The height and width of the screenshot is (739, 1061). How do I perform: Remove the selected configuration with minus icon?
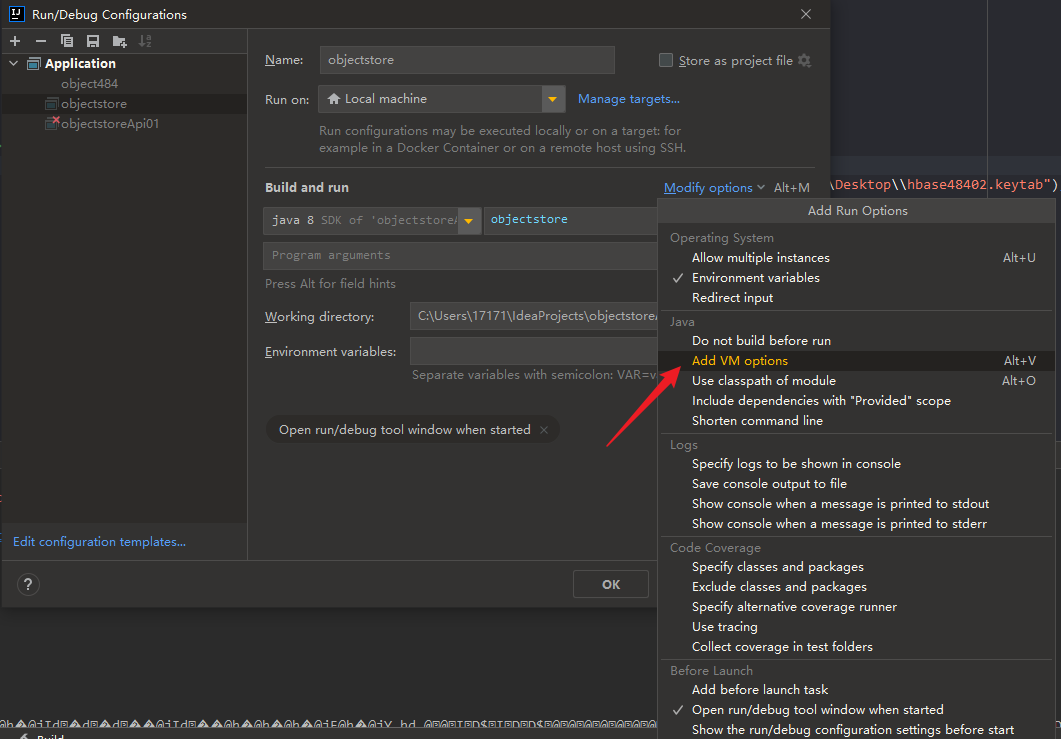pyautogui.click(x=41, y=41)
